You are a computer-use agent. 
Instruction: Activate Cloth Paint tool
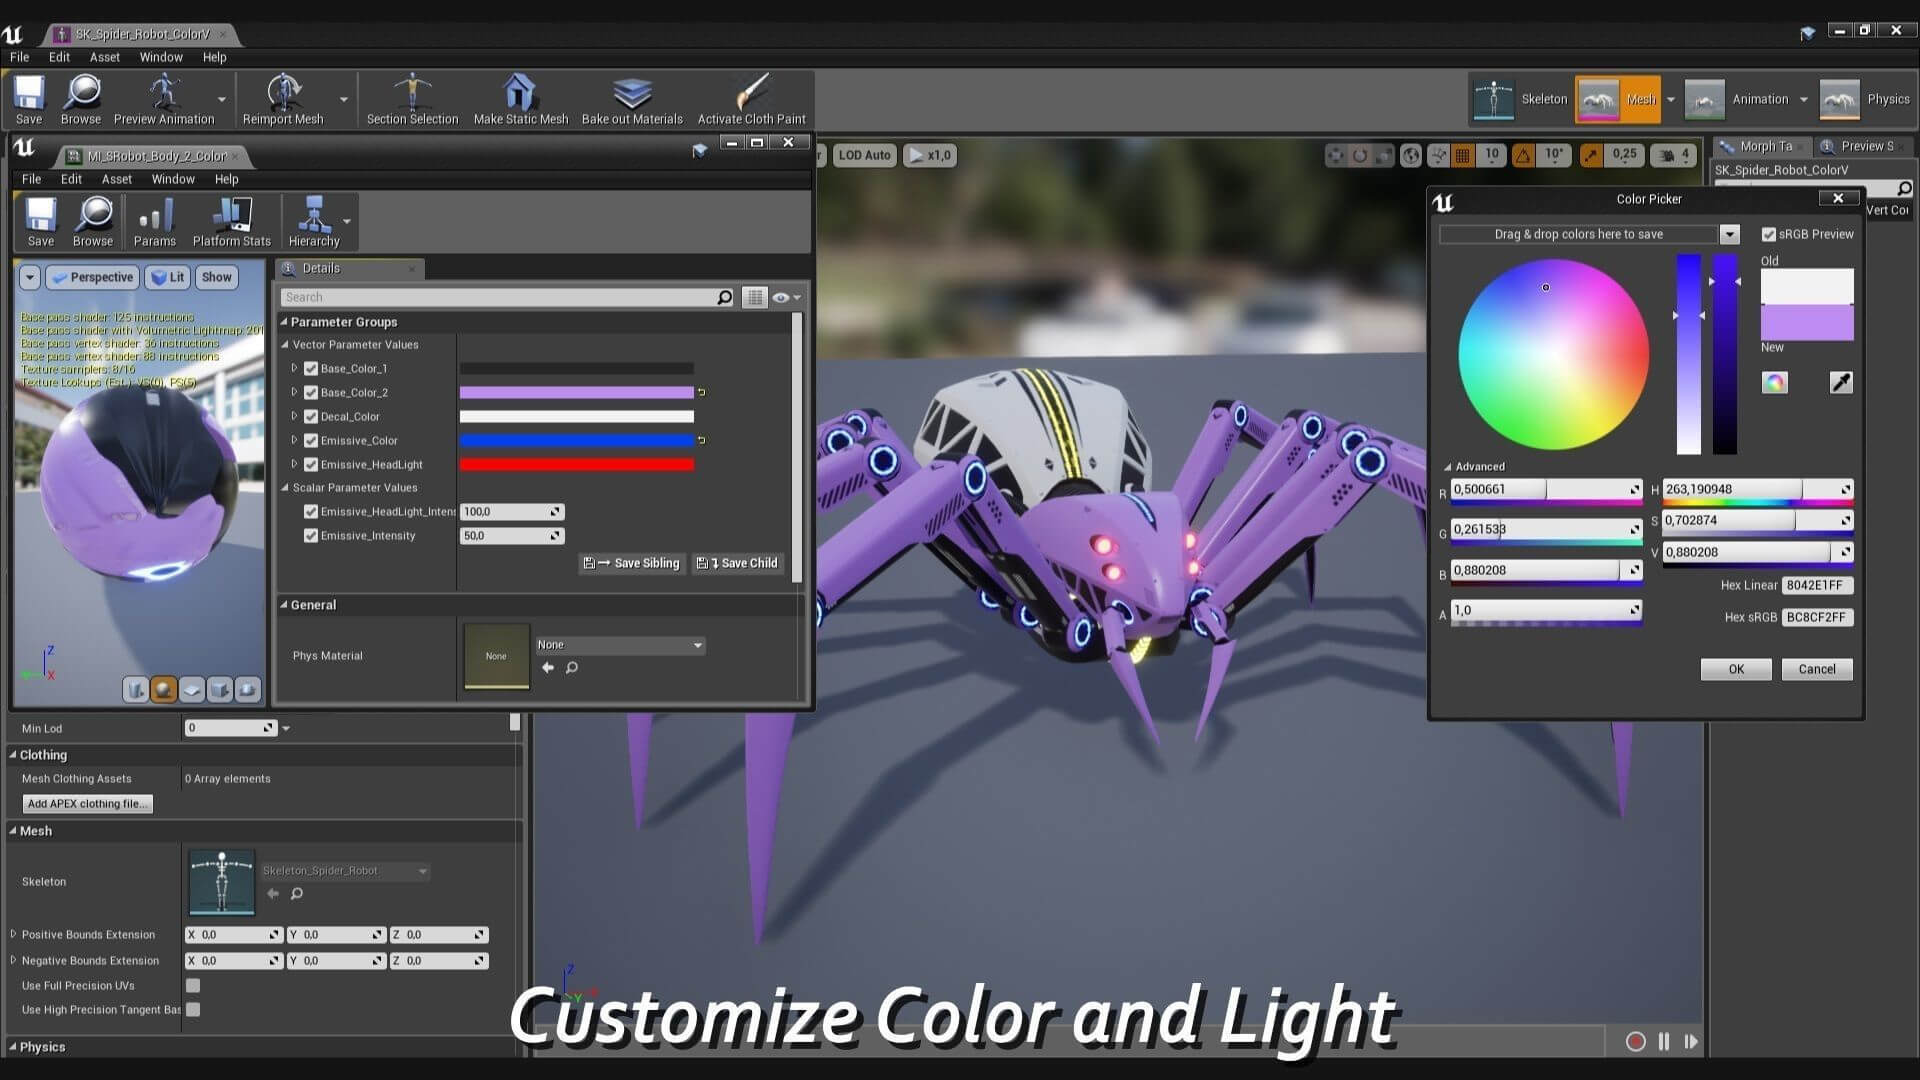pos(751,99)
